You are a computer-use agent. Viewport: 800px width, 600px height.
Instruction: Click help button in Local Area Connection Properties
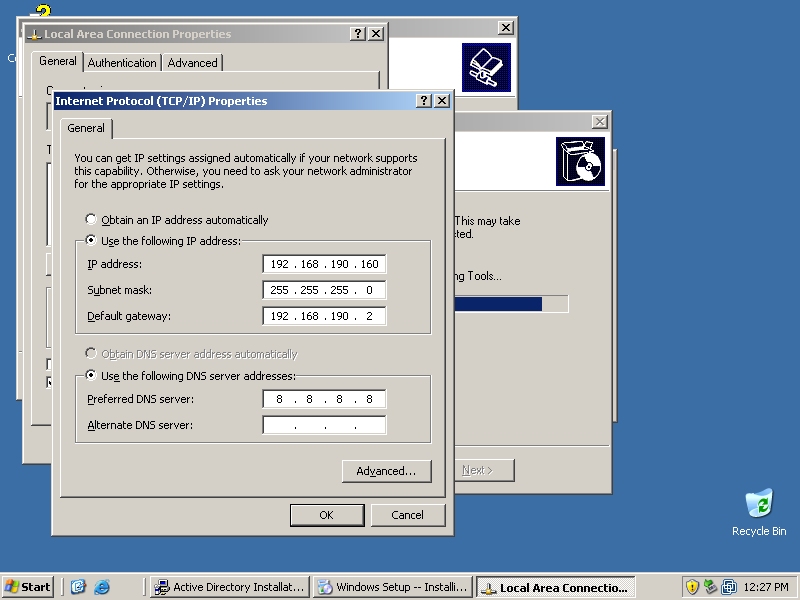(x=358, y=34)
